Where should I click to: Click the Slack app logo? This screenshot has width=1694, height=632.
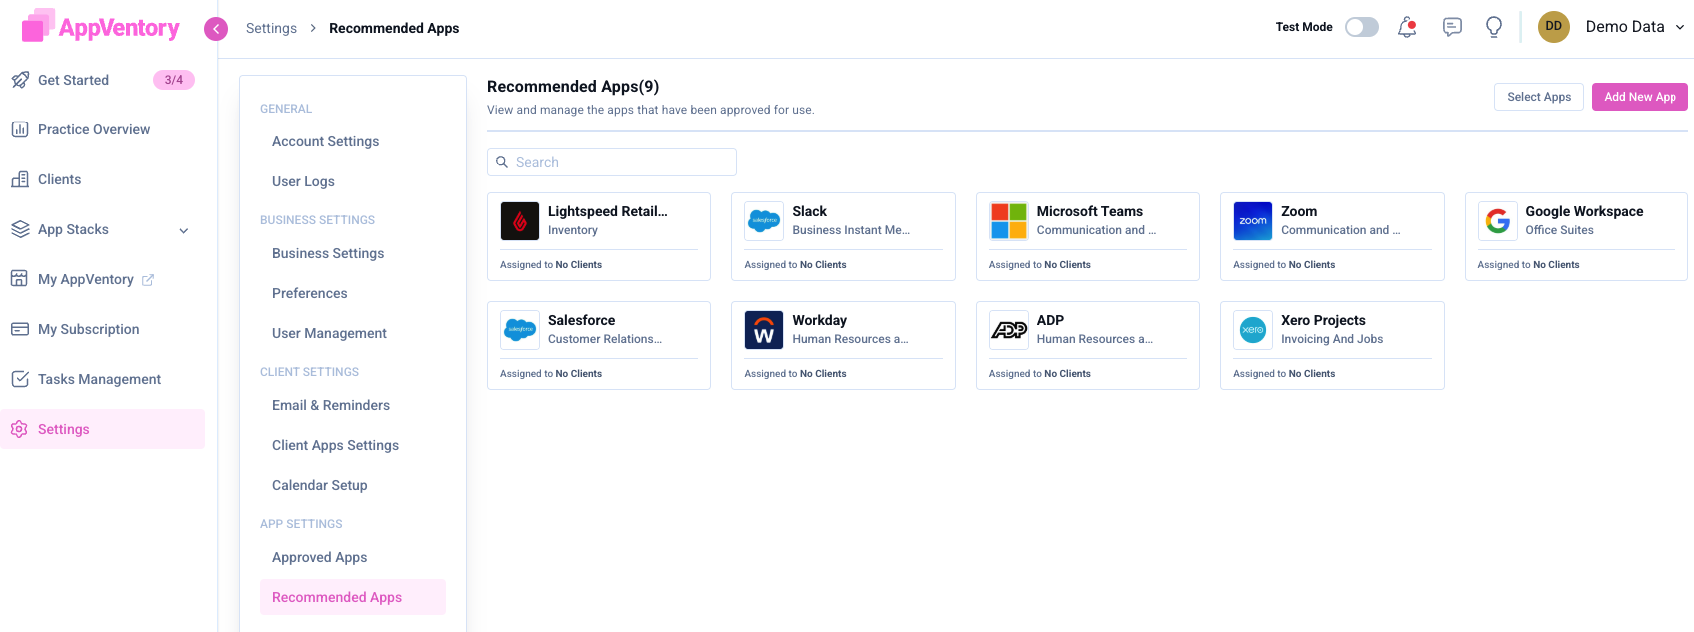coord(764,221)
